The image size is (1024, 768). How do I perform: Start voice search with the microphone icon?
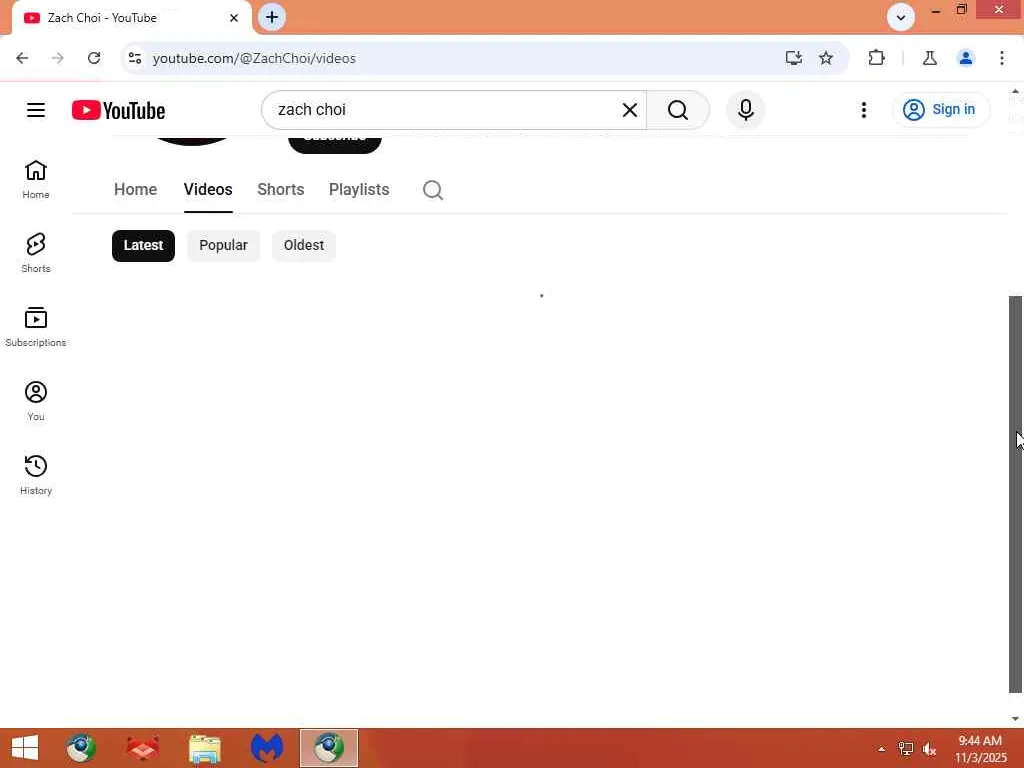[x=745, y=110]
